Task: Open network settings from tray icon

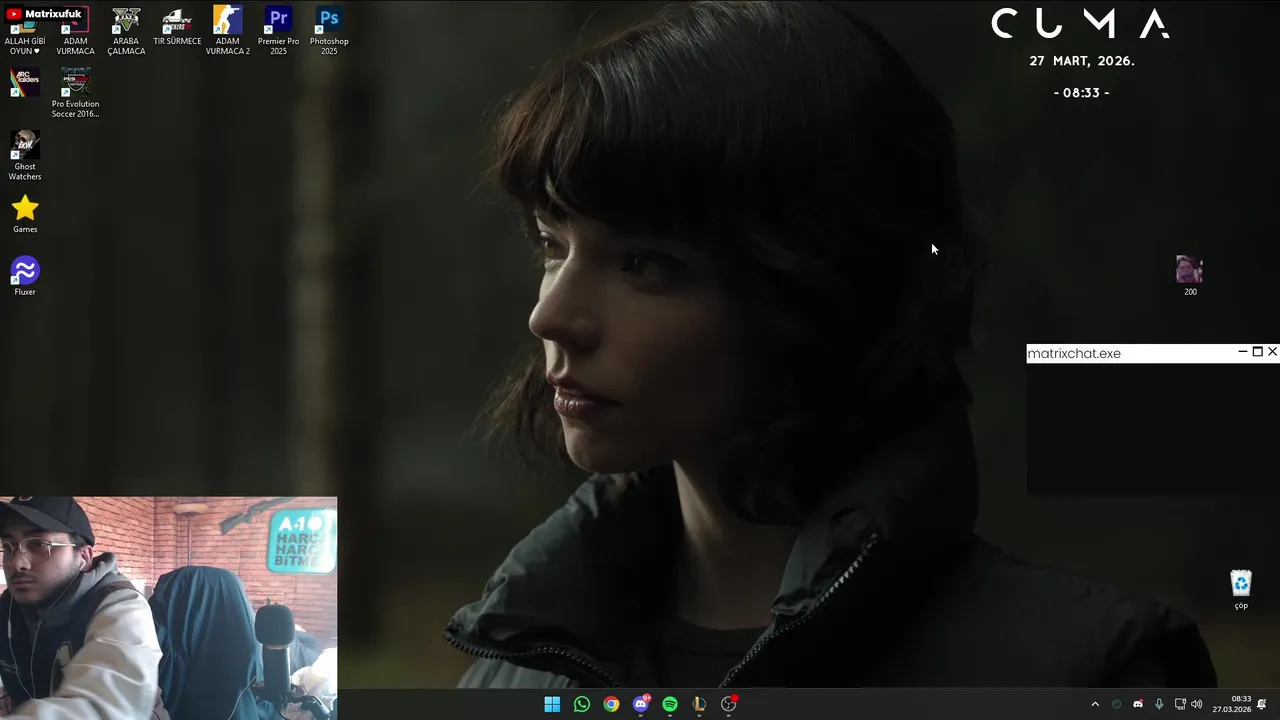Action: pyautogui.click(x=1180, y=704)
